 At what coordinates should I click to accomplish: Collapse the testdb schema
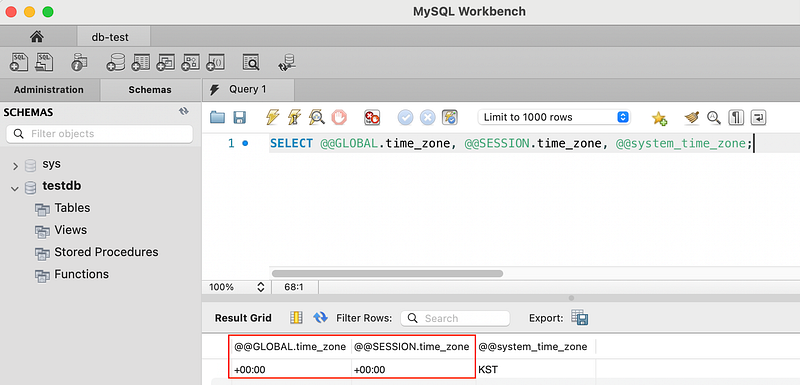coord(14,188)
